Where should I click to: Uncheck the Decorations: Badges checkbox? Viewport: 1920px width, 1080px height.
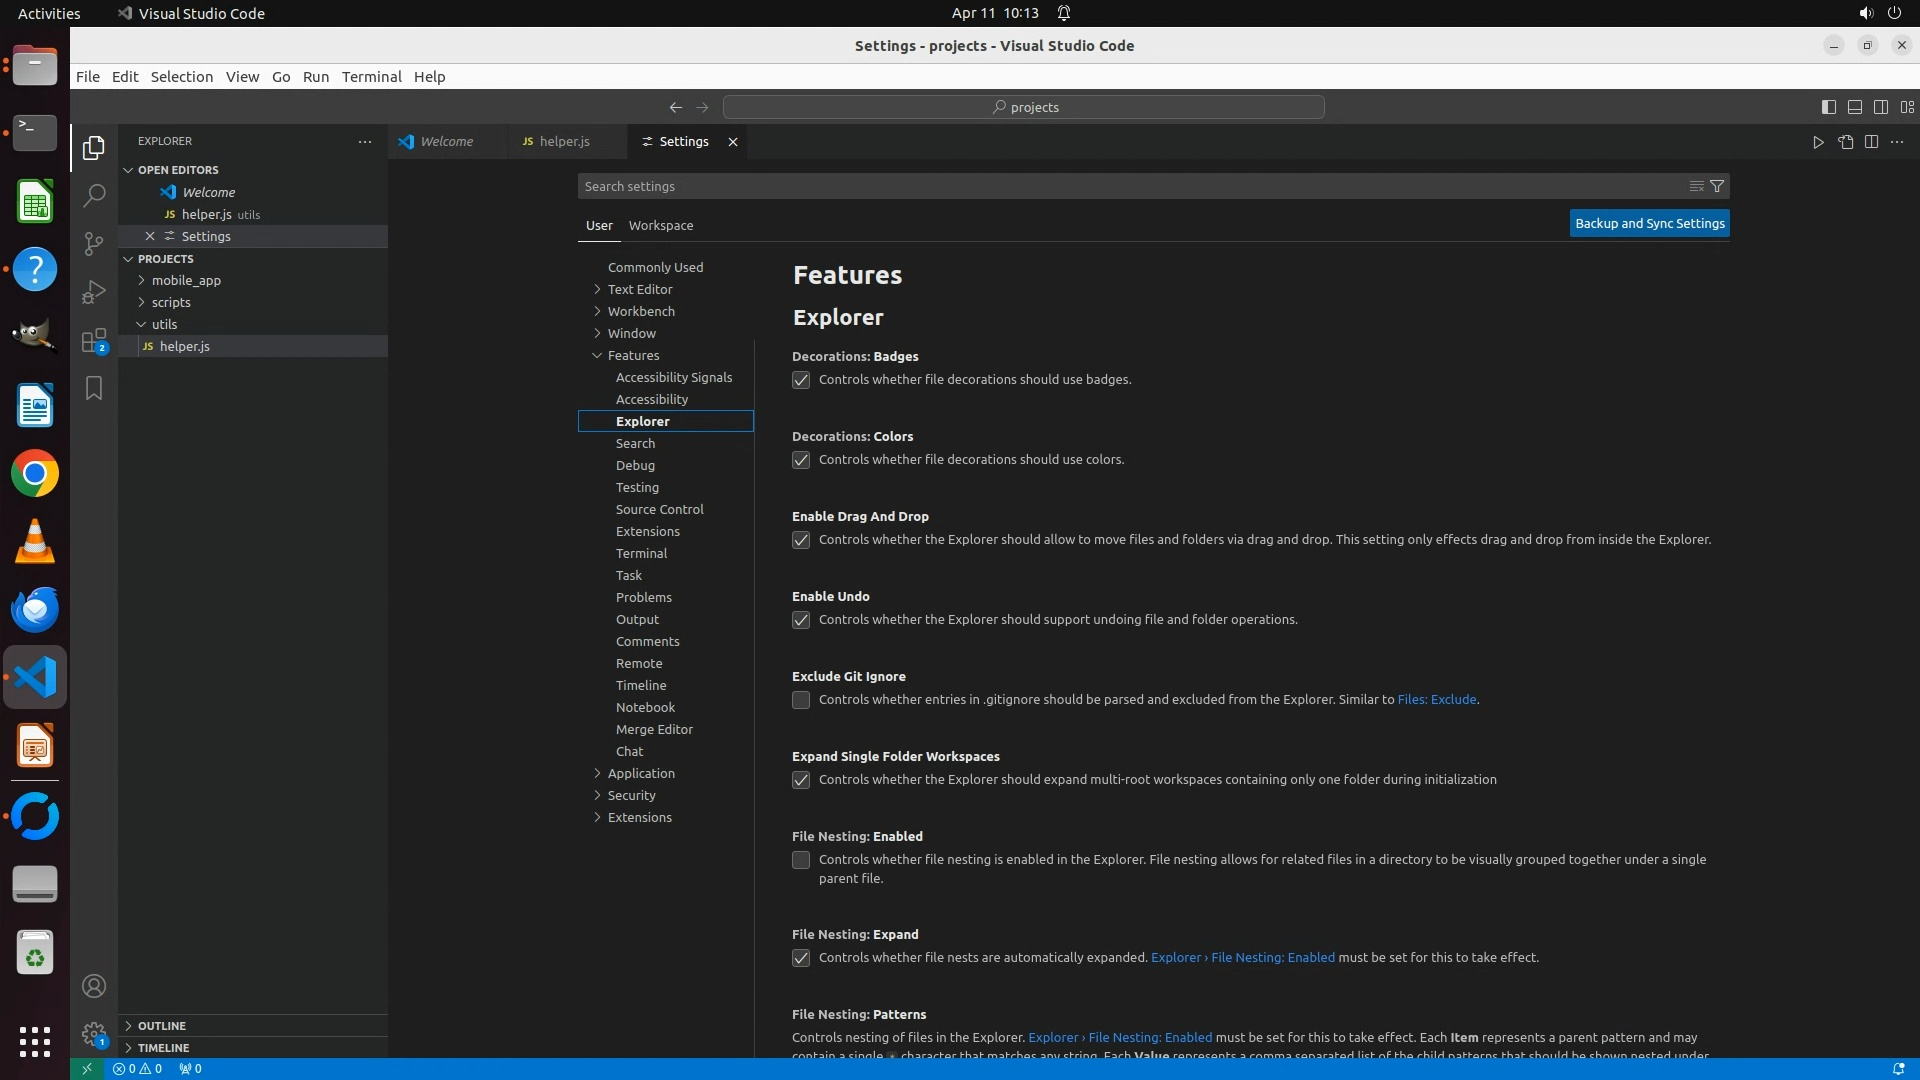pos(801,380)
